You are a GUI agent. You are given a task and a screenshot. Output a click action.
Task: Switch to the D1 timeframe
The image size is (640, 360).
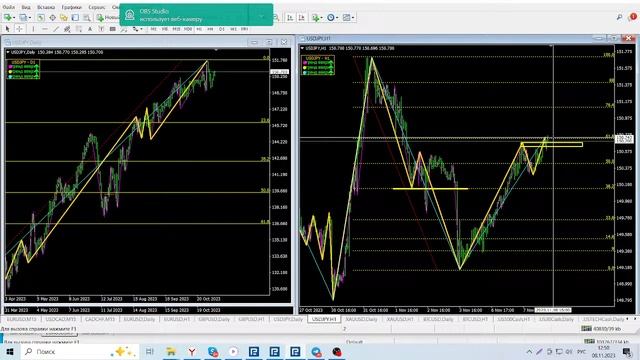click(x=222, y=29)
